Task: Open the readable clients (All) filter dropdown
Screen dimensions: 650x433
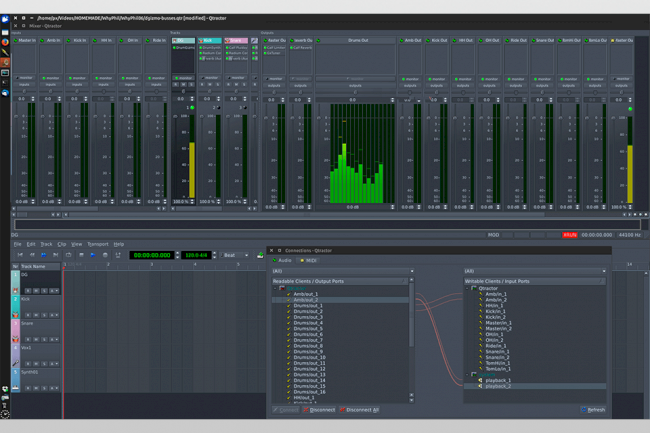Action: click(340, 270)
